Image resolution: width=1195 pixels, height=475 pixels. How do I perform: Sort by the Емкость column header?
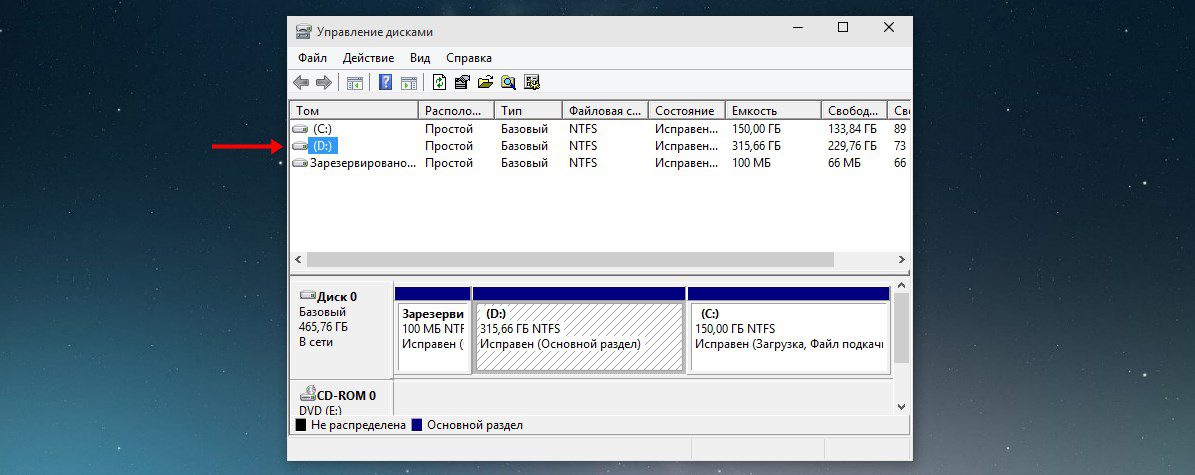[x=773, y=111]
